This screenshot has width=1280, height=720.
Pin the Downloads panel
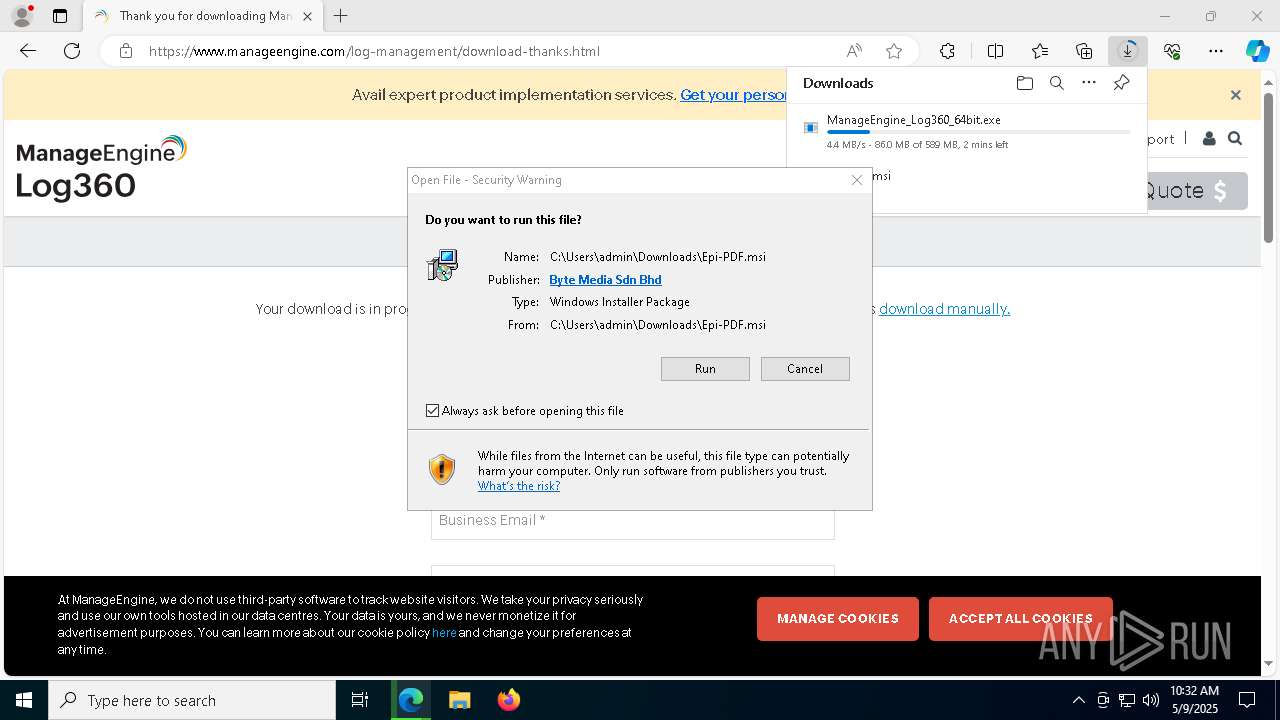click(1122, 83)
